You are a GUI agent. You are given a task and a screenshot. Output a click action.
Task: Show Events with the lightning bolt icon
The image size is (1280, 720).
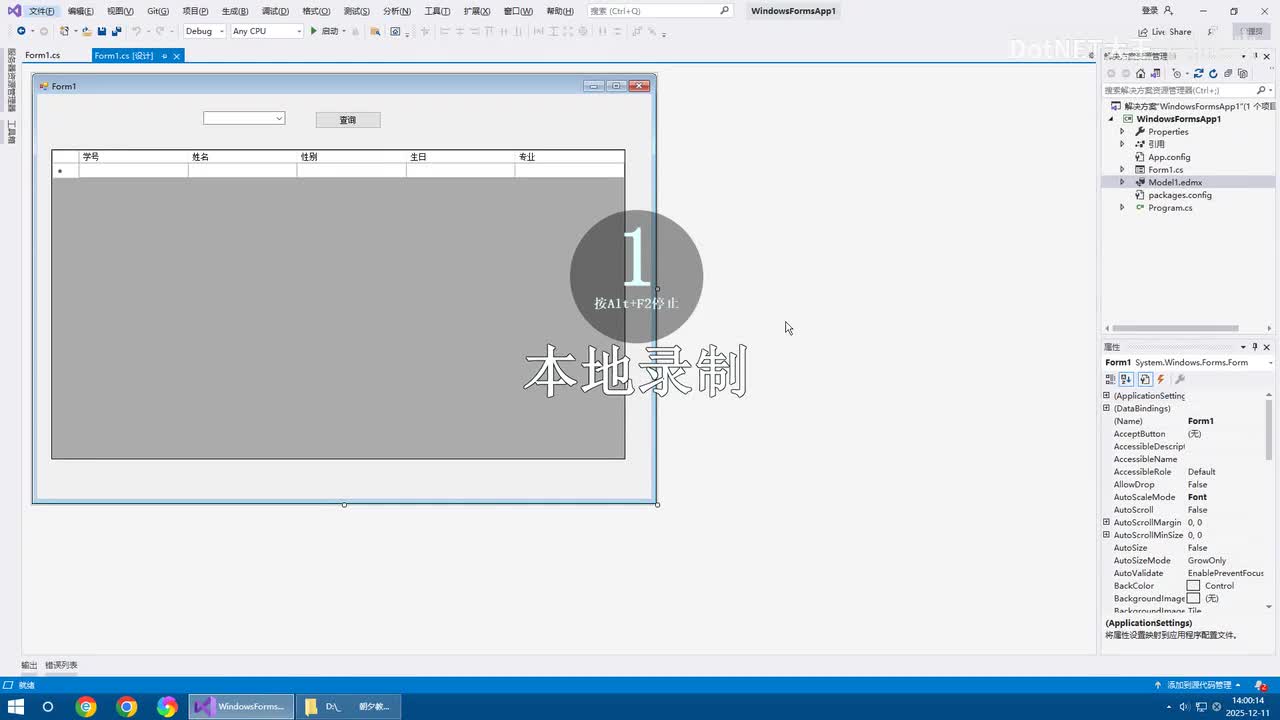(x=1161, y=379)
